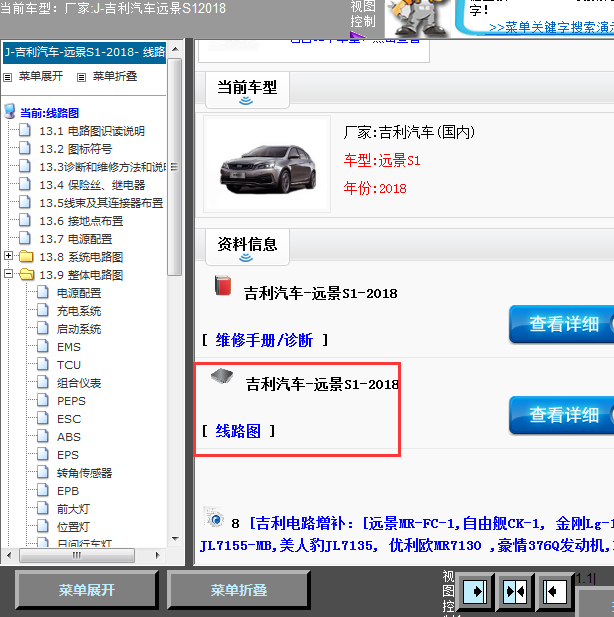Click the computer icon beside 当前:线路图
The image size is (614, 617).
pos(10,112)
